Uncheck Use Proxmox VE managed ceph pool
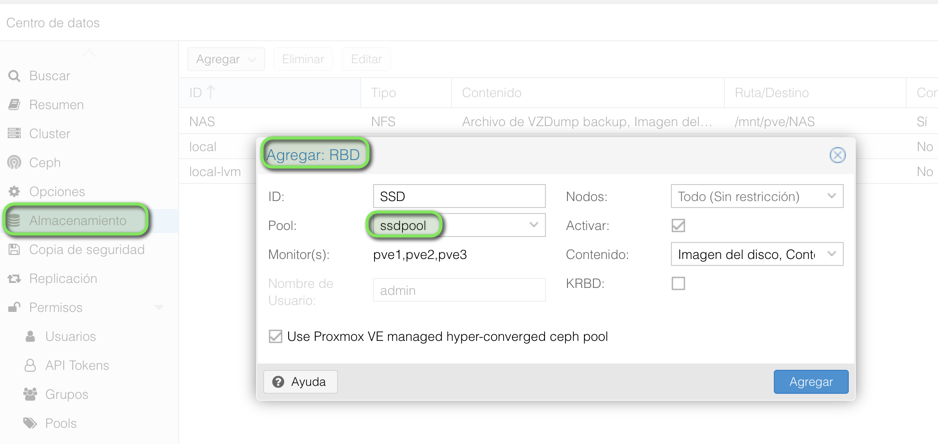This screenshot has height=444, width=938. pos(275,337)
